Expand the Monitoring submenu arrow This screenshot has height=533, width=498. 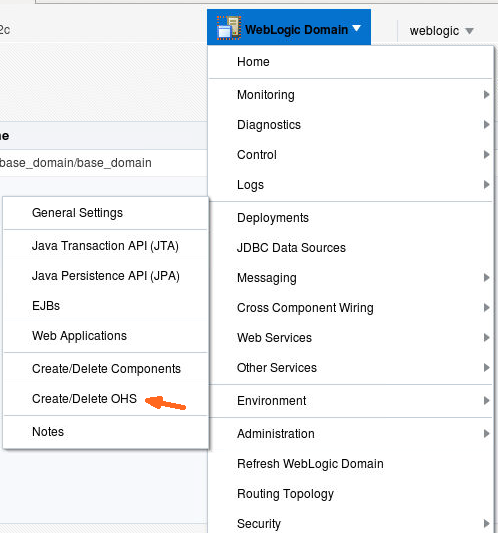(486, 94)
